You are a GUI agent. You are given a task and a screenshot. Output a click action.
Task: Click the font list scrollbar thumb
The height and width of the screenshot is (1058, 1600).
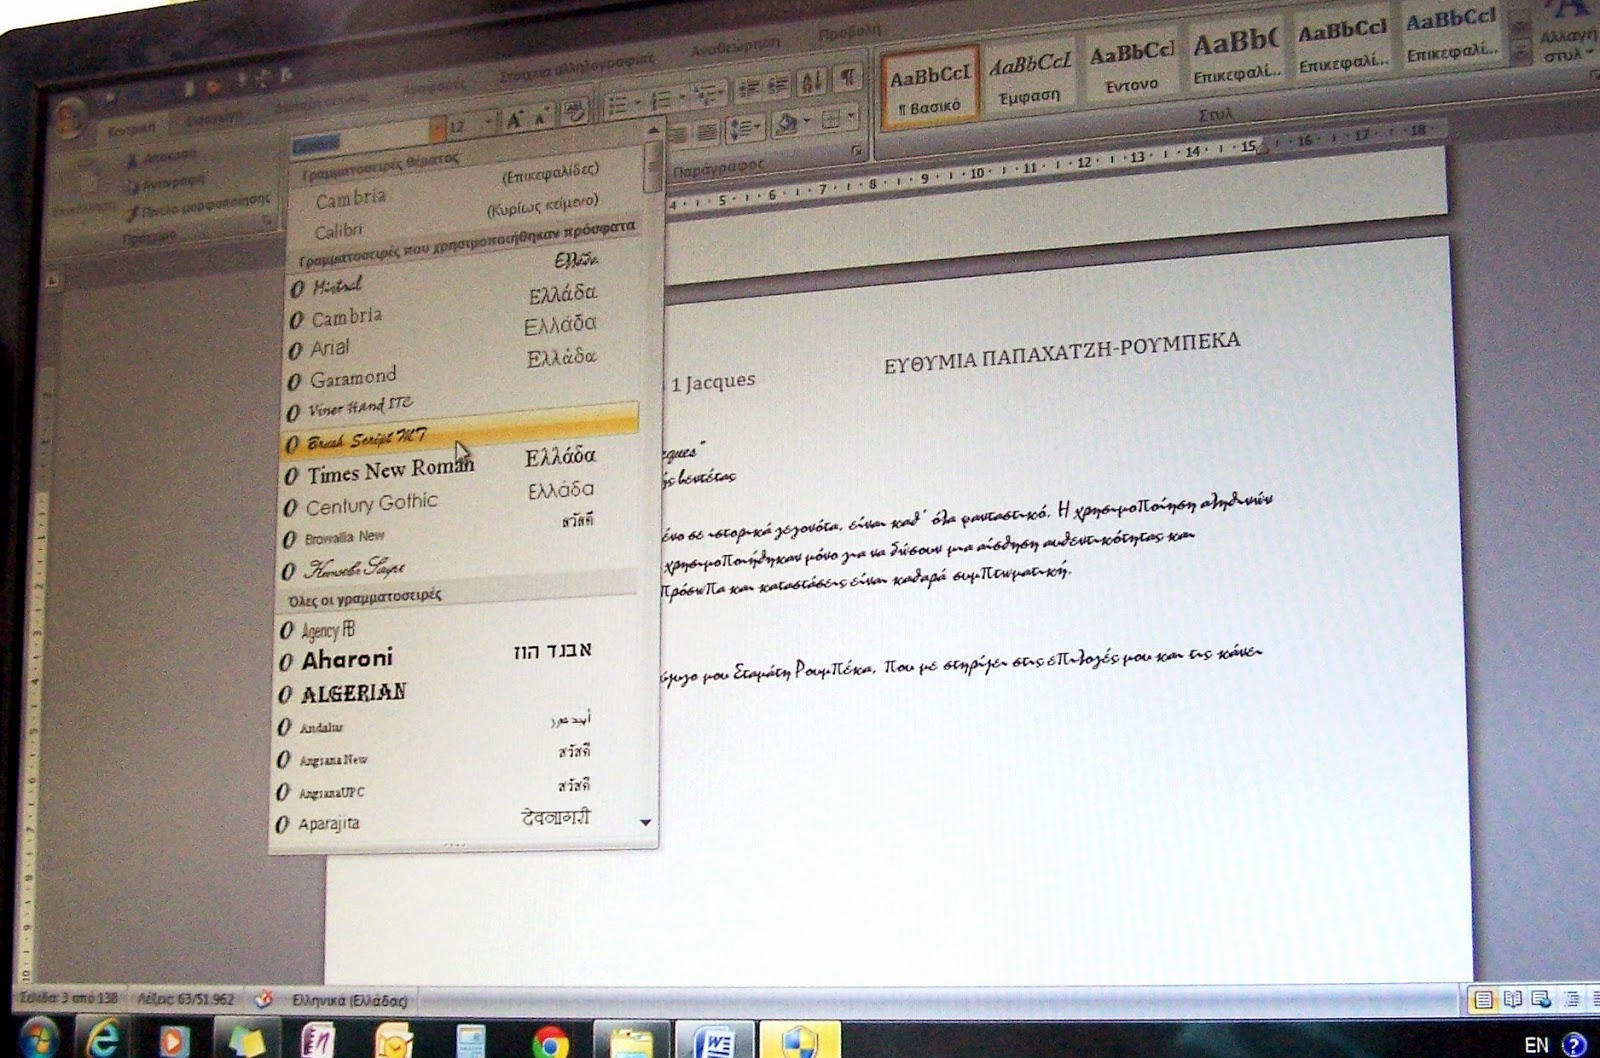pyautogui.click(x=653, y=165)
